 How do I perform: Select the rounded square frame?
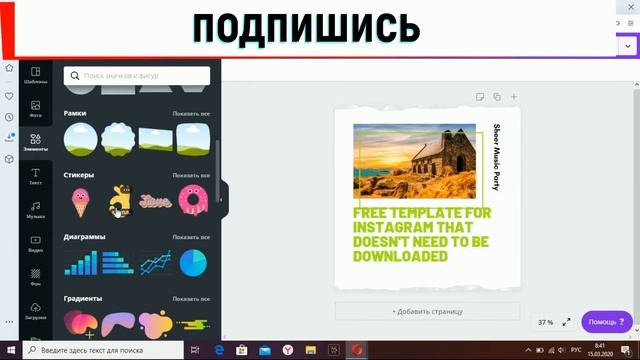pos(193,140)
